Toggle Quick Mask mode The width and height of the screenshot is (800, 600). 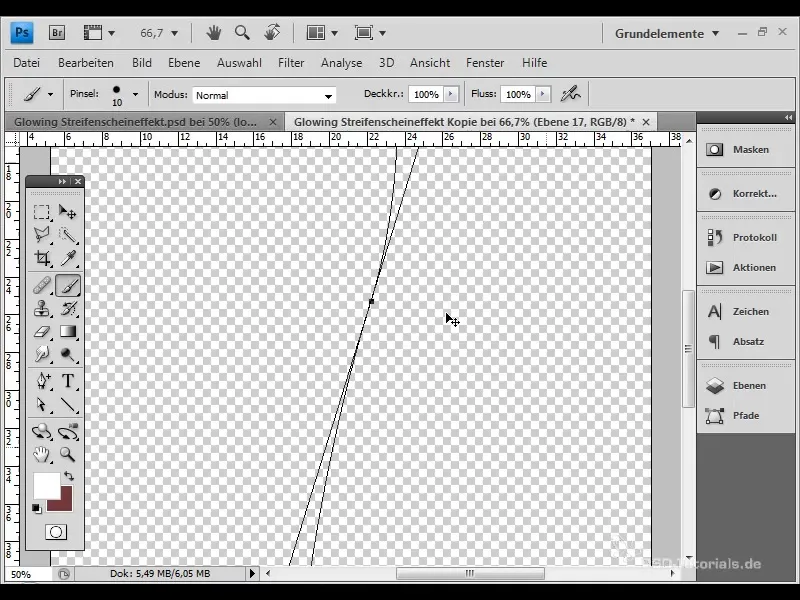coord(56,532)
